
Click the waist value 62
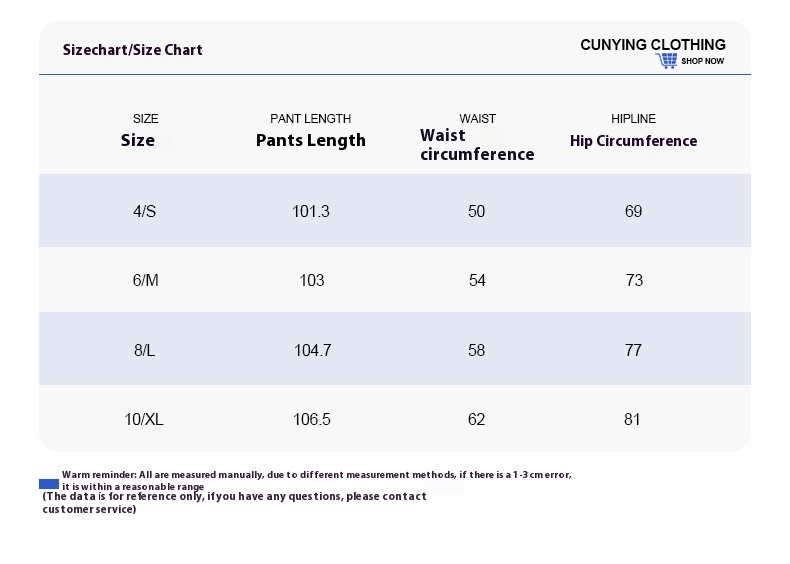[x=476, y=419]
